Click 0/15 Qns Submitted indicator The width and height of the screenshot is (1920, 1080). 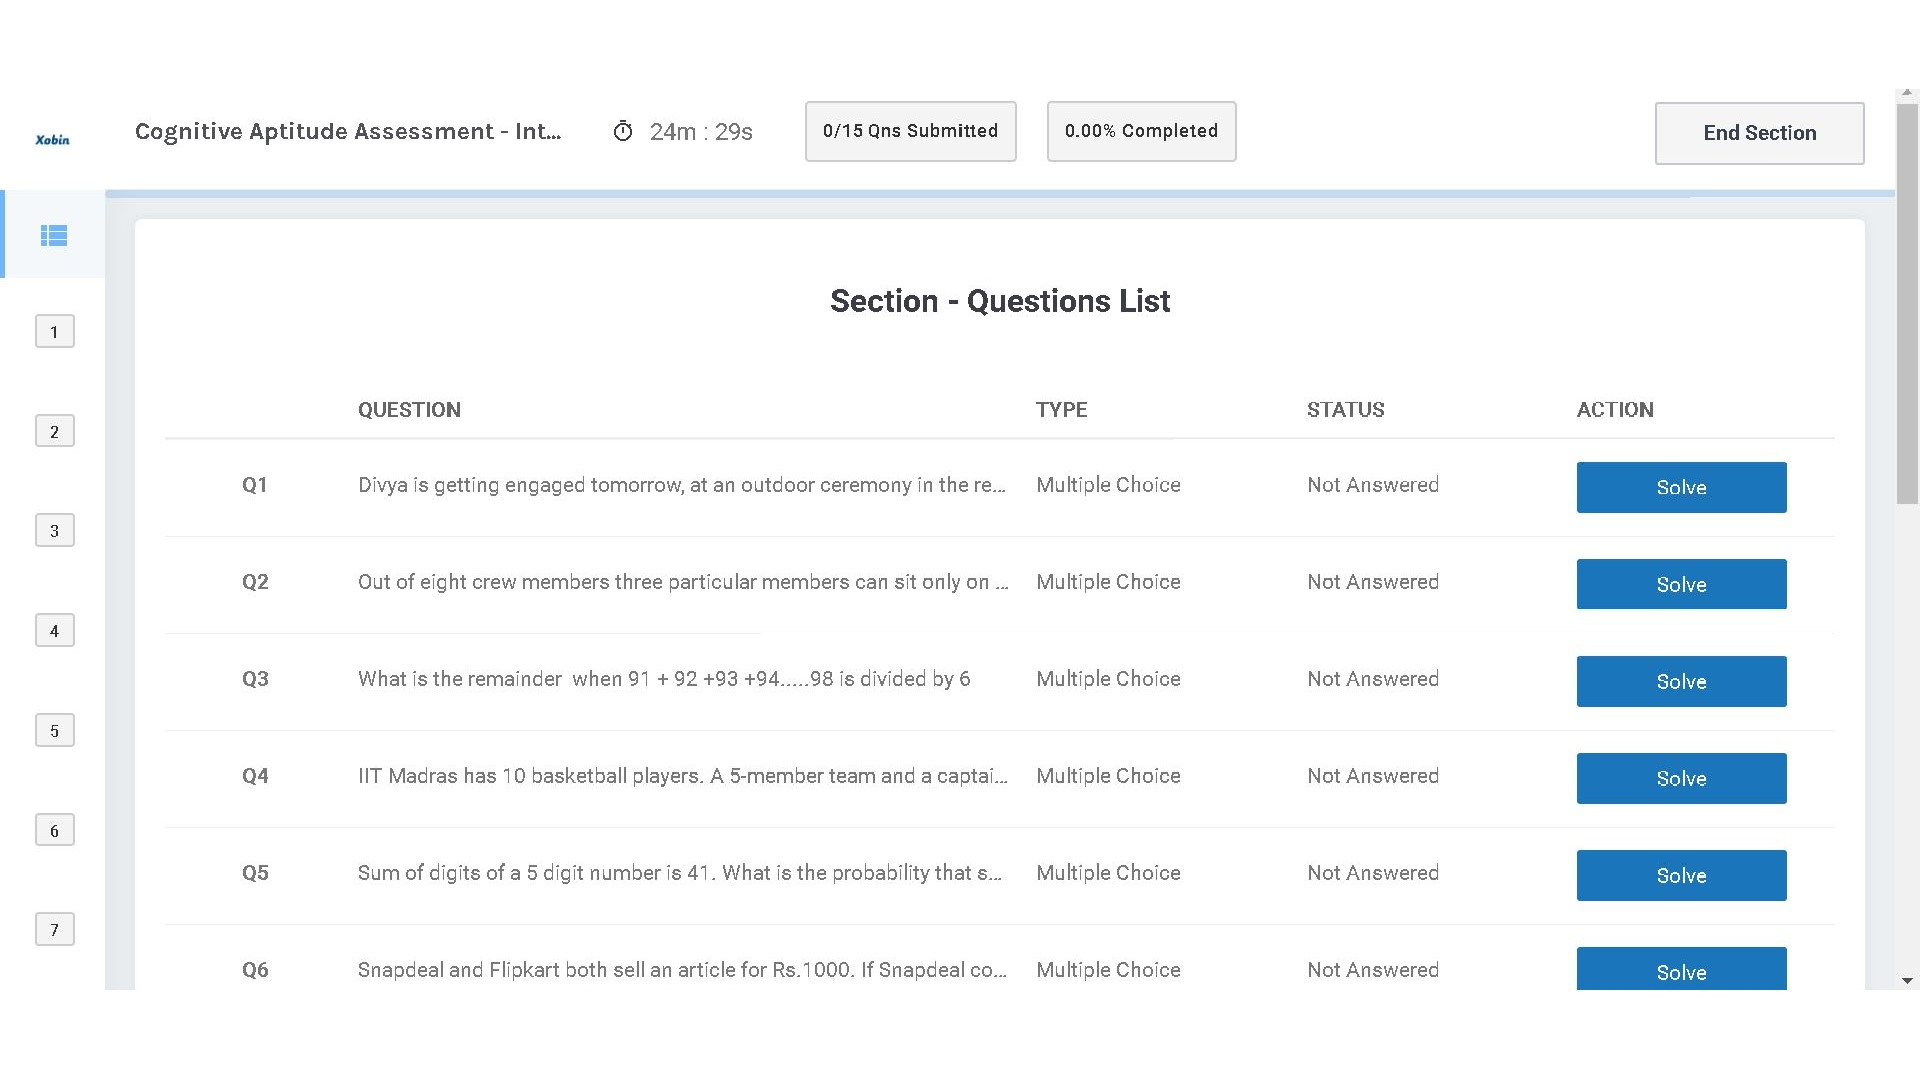click(x=911, y=131)
